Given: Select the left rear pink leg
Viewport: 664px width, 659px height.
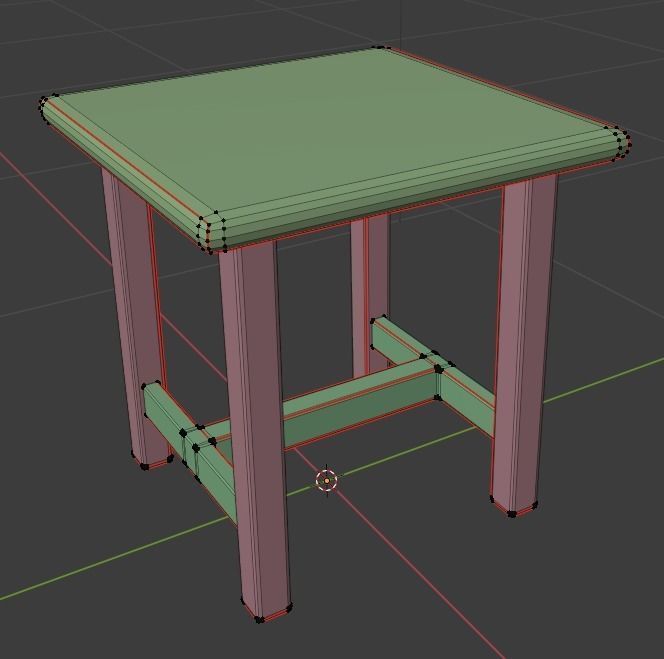Looking at the screenshot, I should pyautogui.click(x=136, y=318).
